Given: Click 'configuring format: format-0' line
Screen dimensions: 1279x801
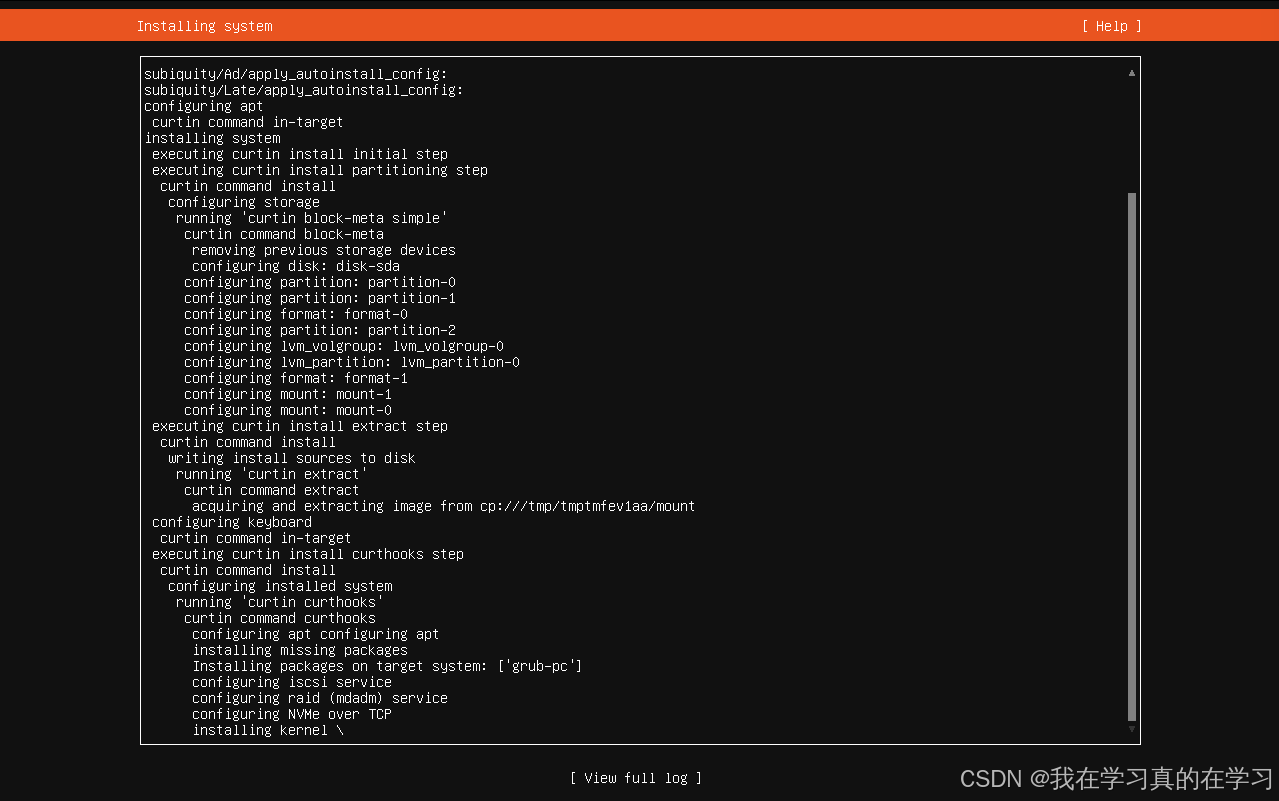Looking at the screenshot, I should (296, 314).
